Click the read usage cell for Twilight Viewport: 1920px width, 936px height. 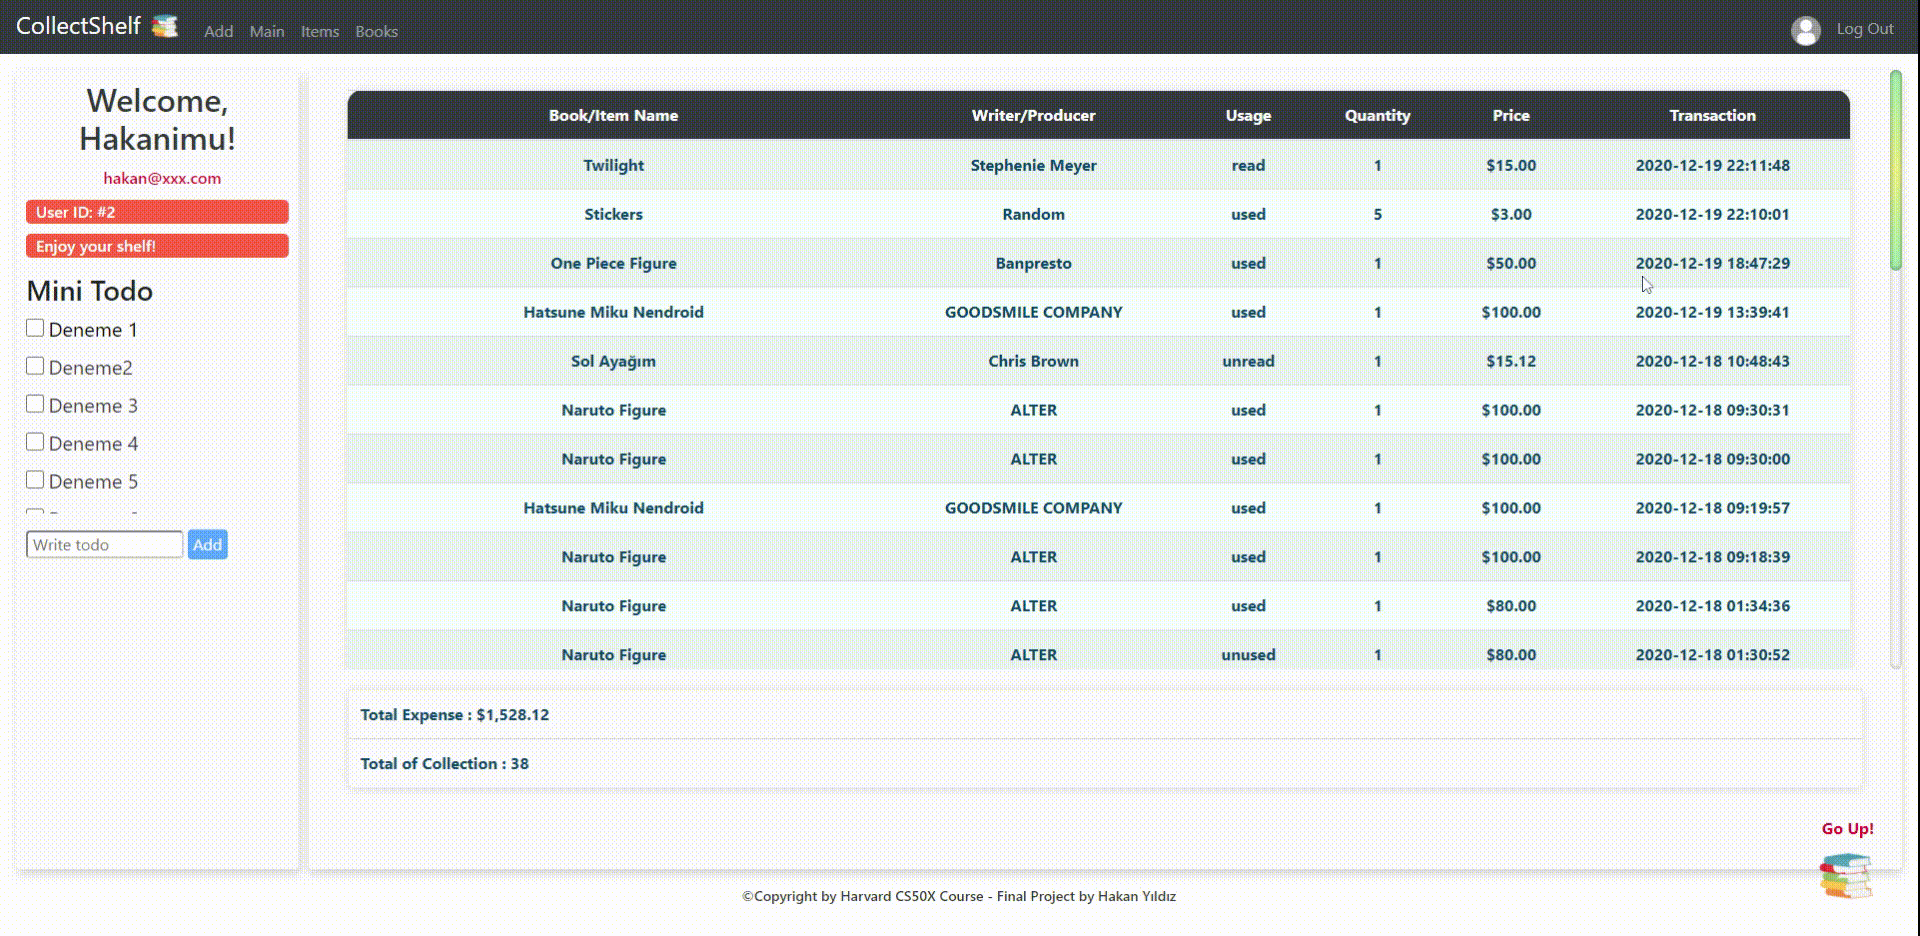[x=1248, y=165]
